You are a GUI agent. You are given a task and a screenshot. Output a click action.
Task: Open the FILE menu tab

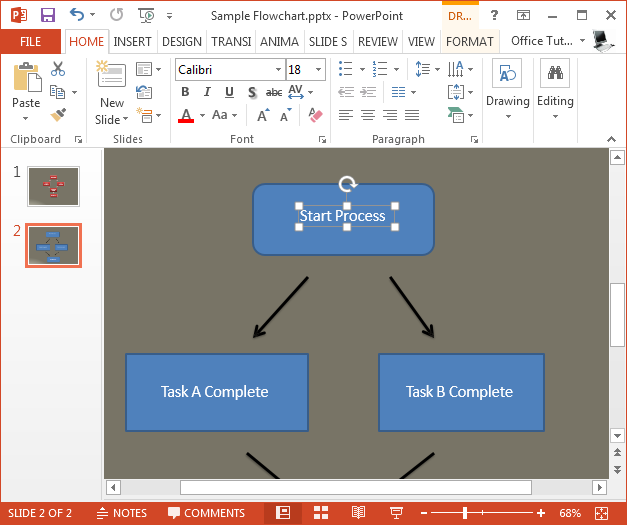point(31,42)
